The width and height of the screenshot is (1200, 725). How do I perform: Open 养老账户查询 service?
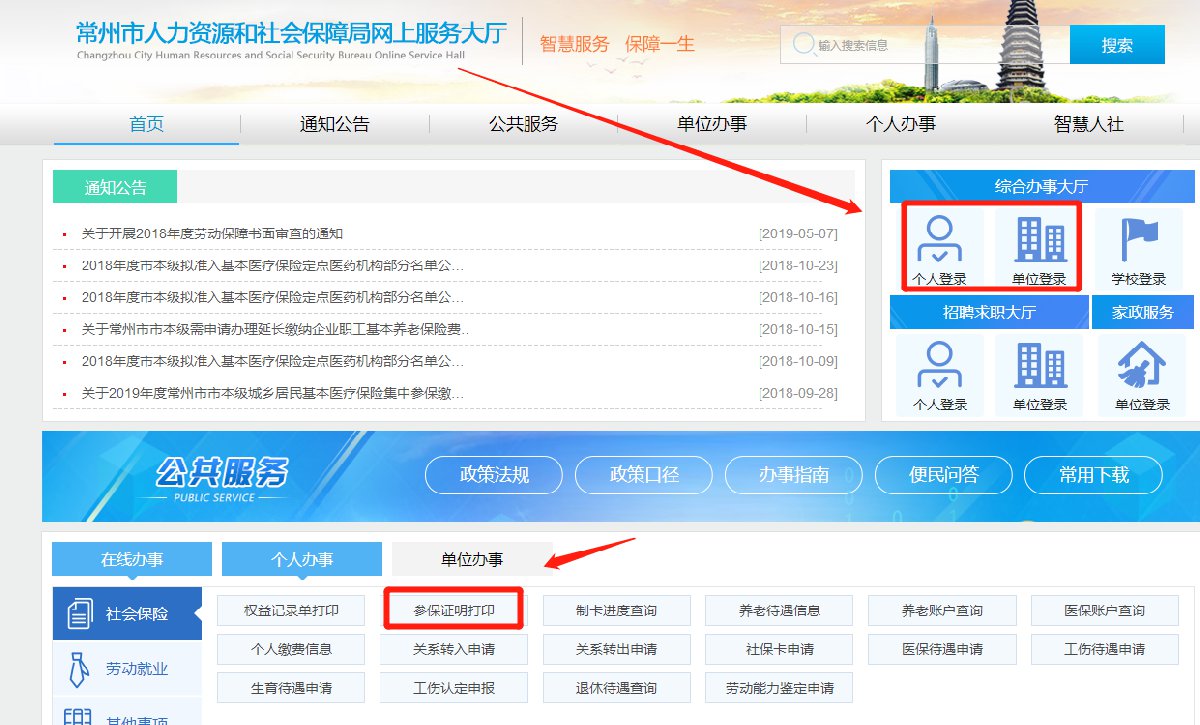coord(942,610)
